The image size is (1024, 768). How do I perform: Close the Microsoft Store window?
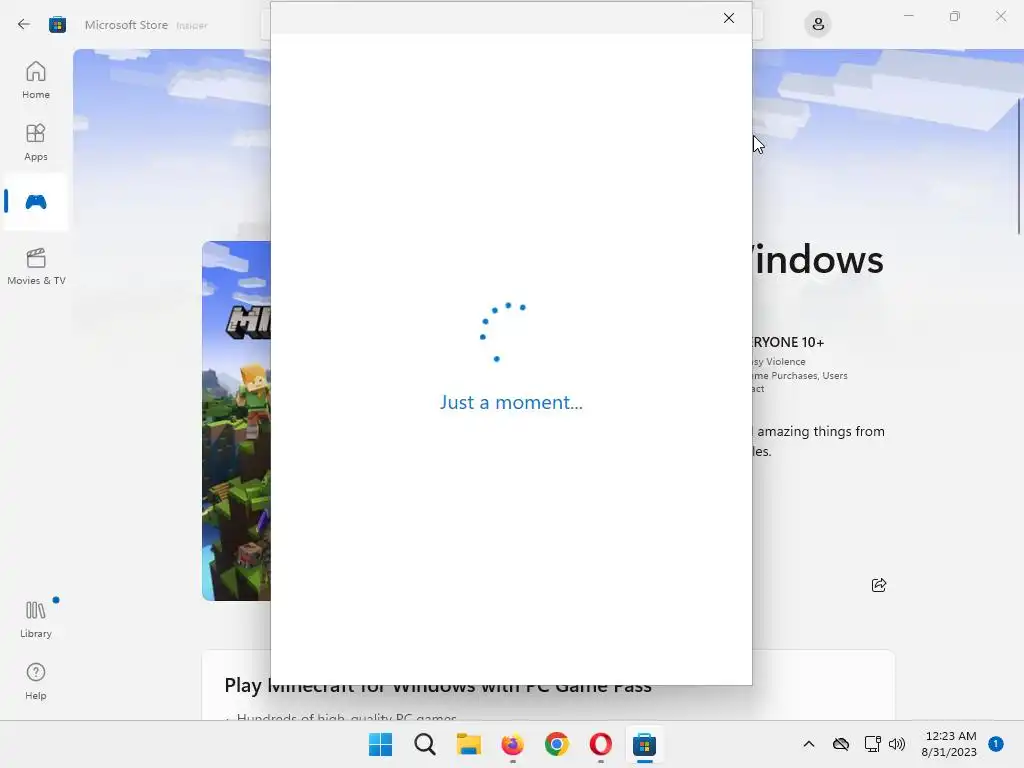1001,16
